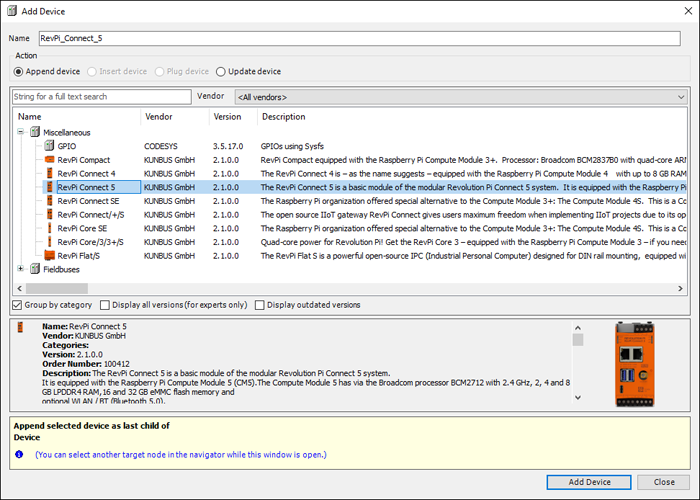
Task: Uncheck Group by category checkbox
Action: (x=15, y=305)
